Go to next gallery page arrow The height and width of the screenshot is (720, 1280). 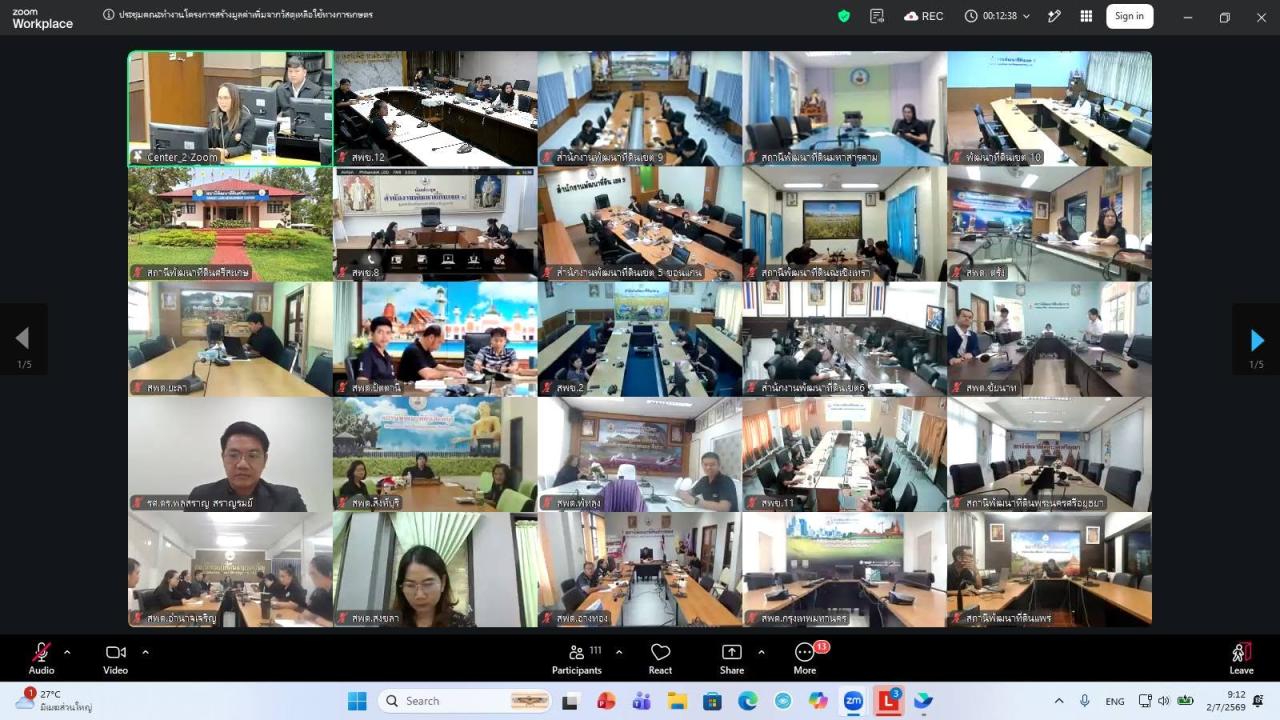(1256, 340)
